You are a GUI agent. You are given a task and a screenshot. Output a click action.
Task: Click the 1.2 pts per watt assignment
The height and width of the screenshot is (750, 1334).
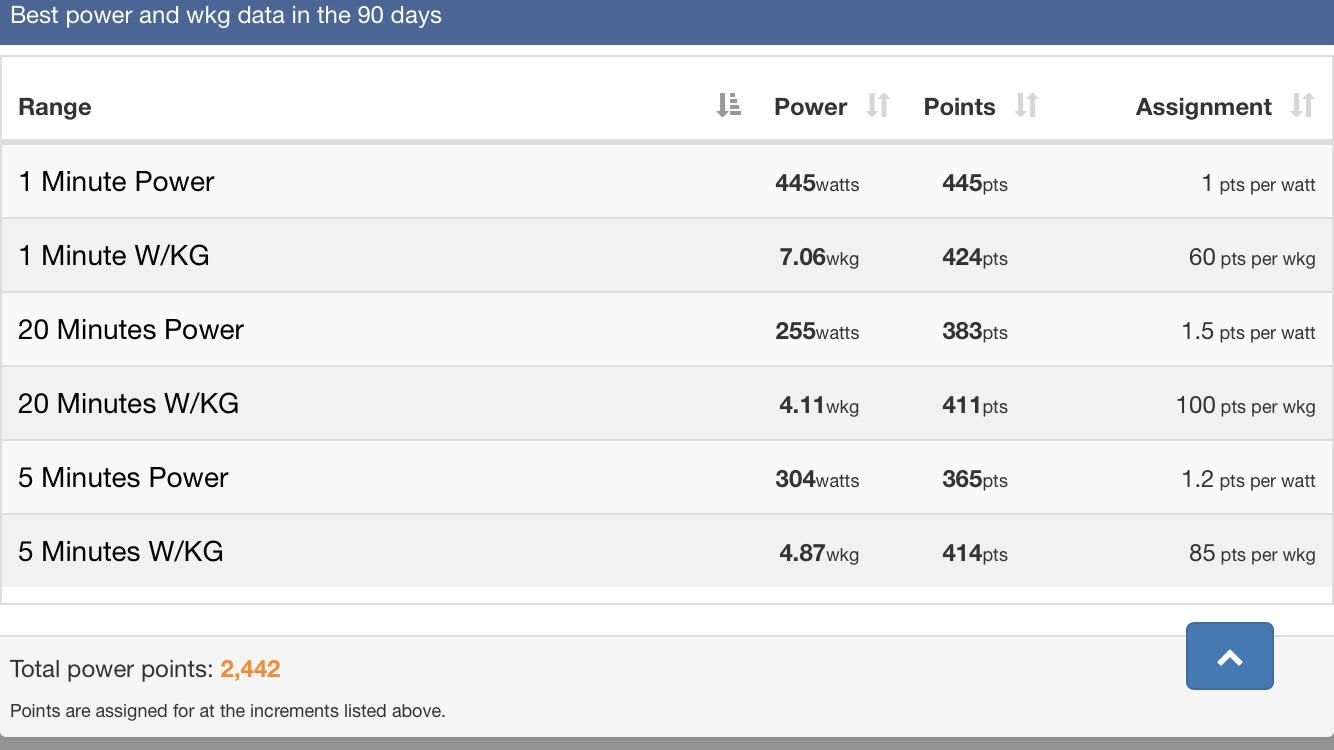pyautogui.click(x=1249, y=480)
